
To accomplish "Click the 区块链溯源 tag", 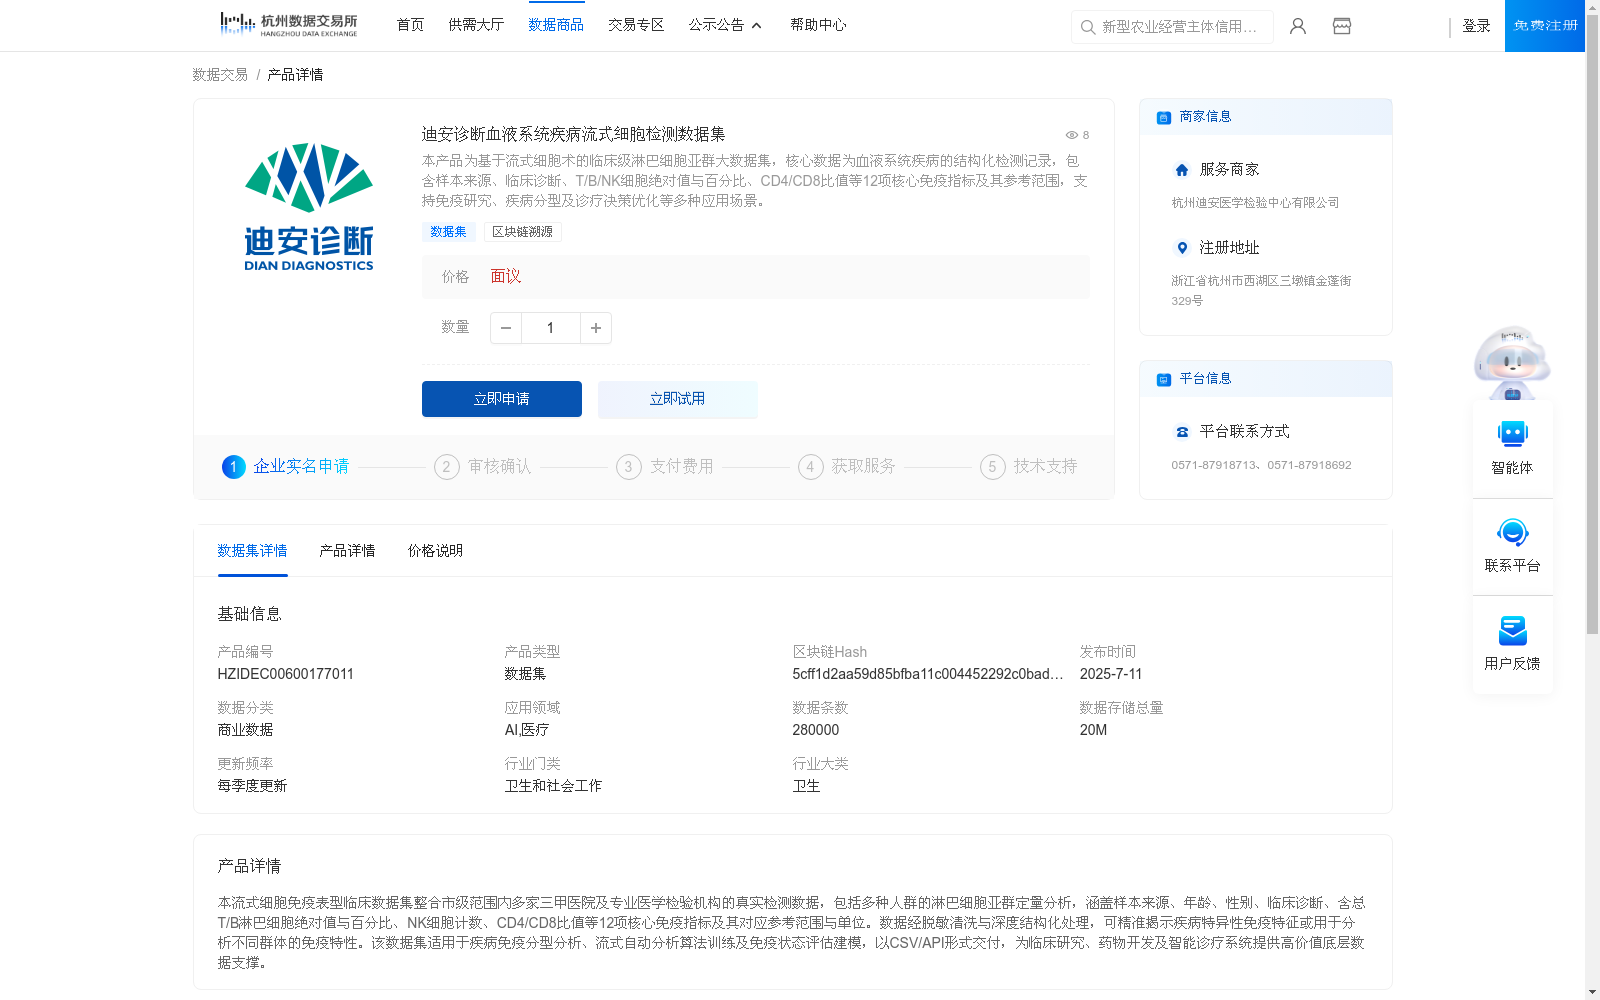I will [x=522, y=232].
